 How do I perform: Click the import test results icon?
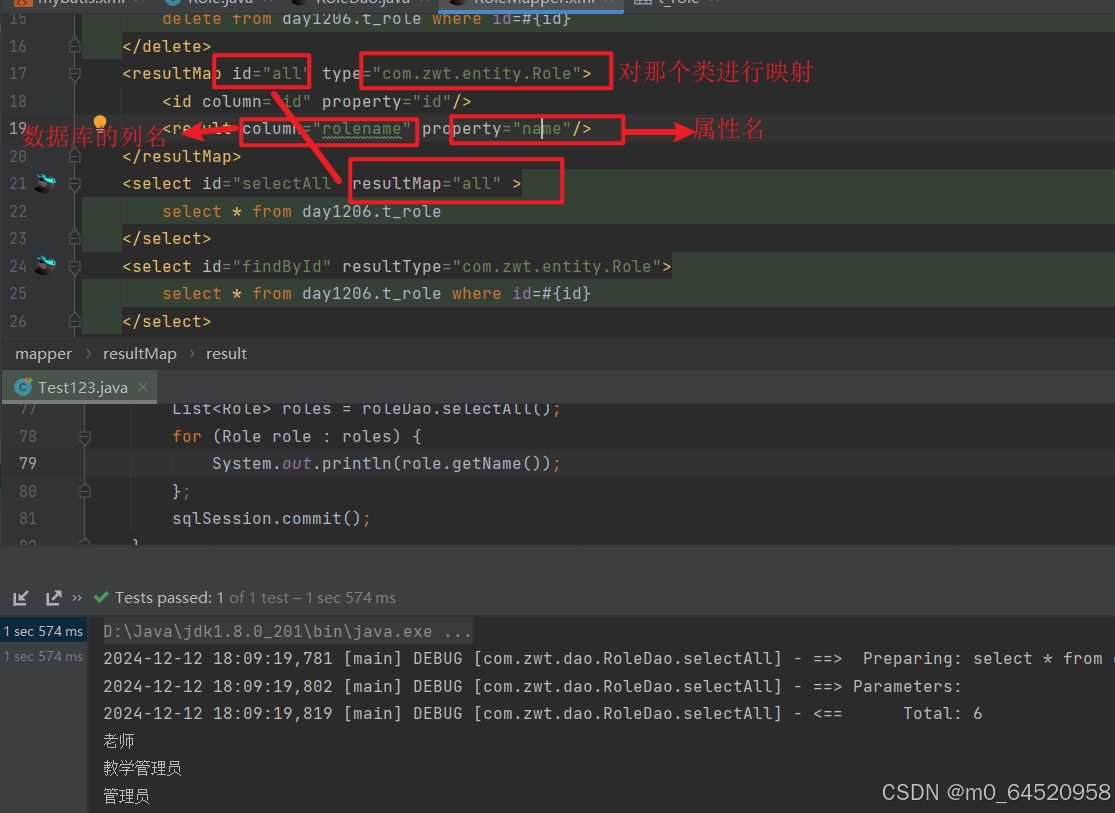coord(20,597)
